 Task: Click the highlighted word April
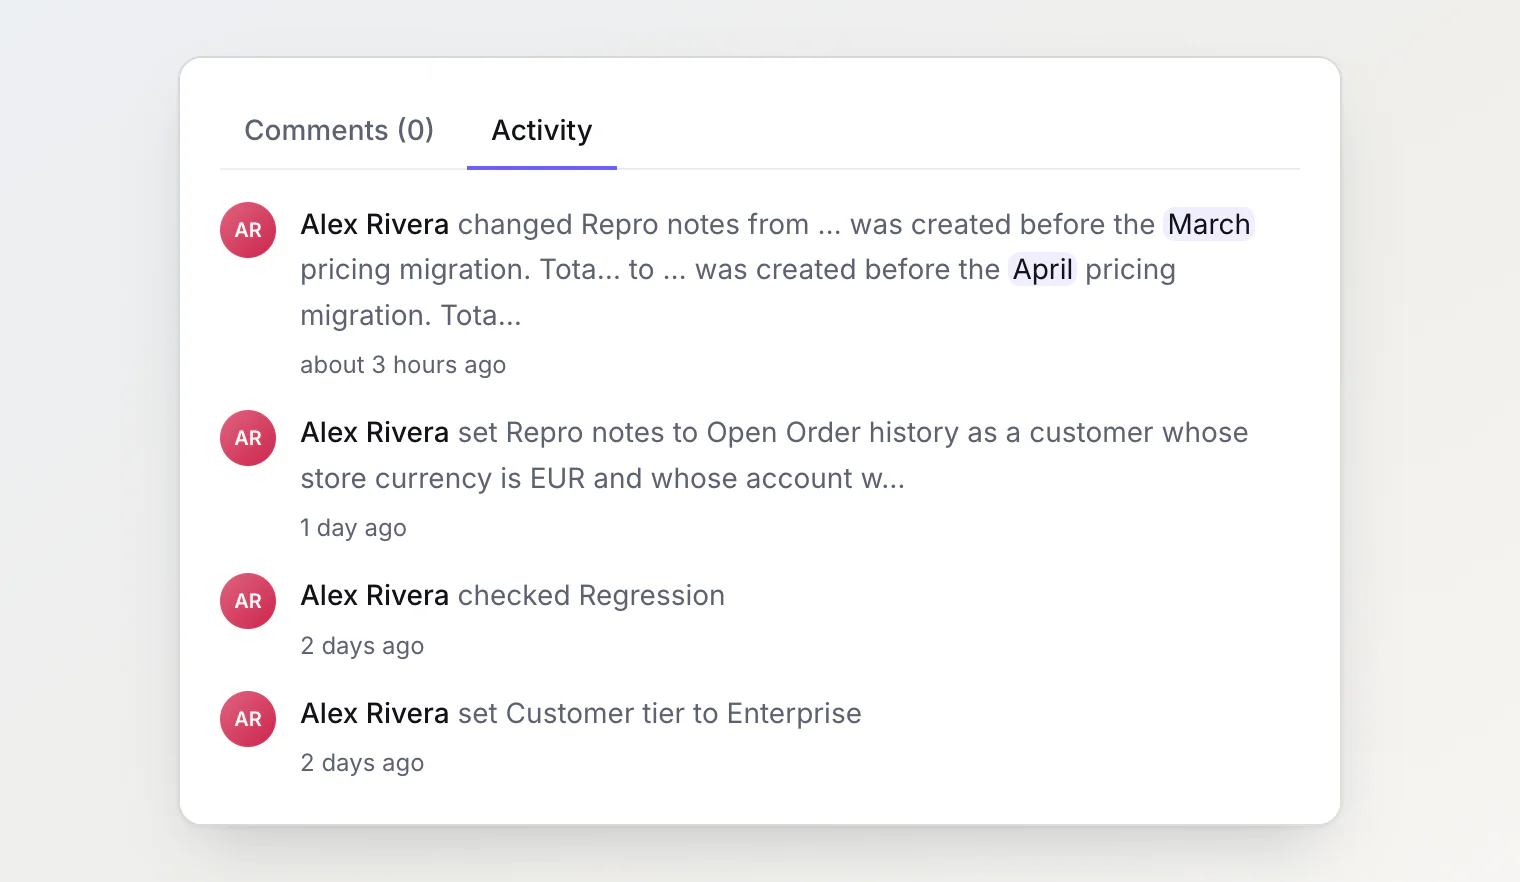point(1042,269)
